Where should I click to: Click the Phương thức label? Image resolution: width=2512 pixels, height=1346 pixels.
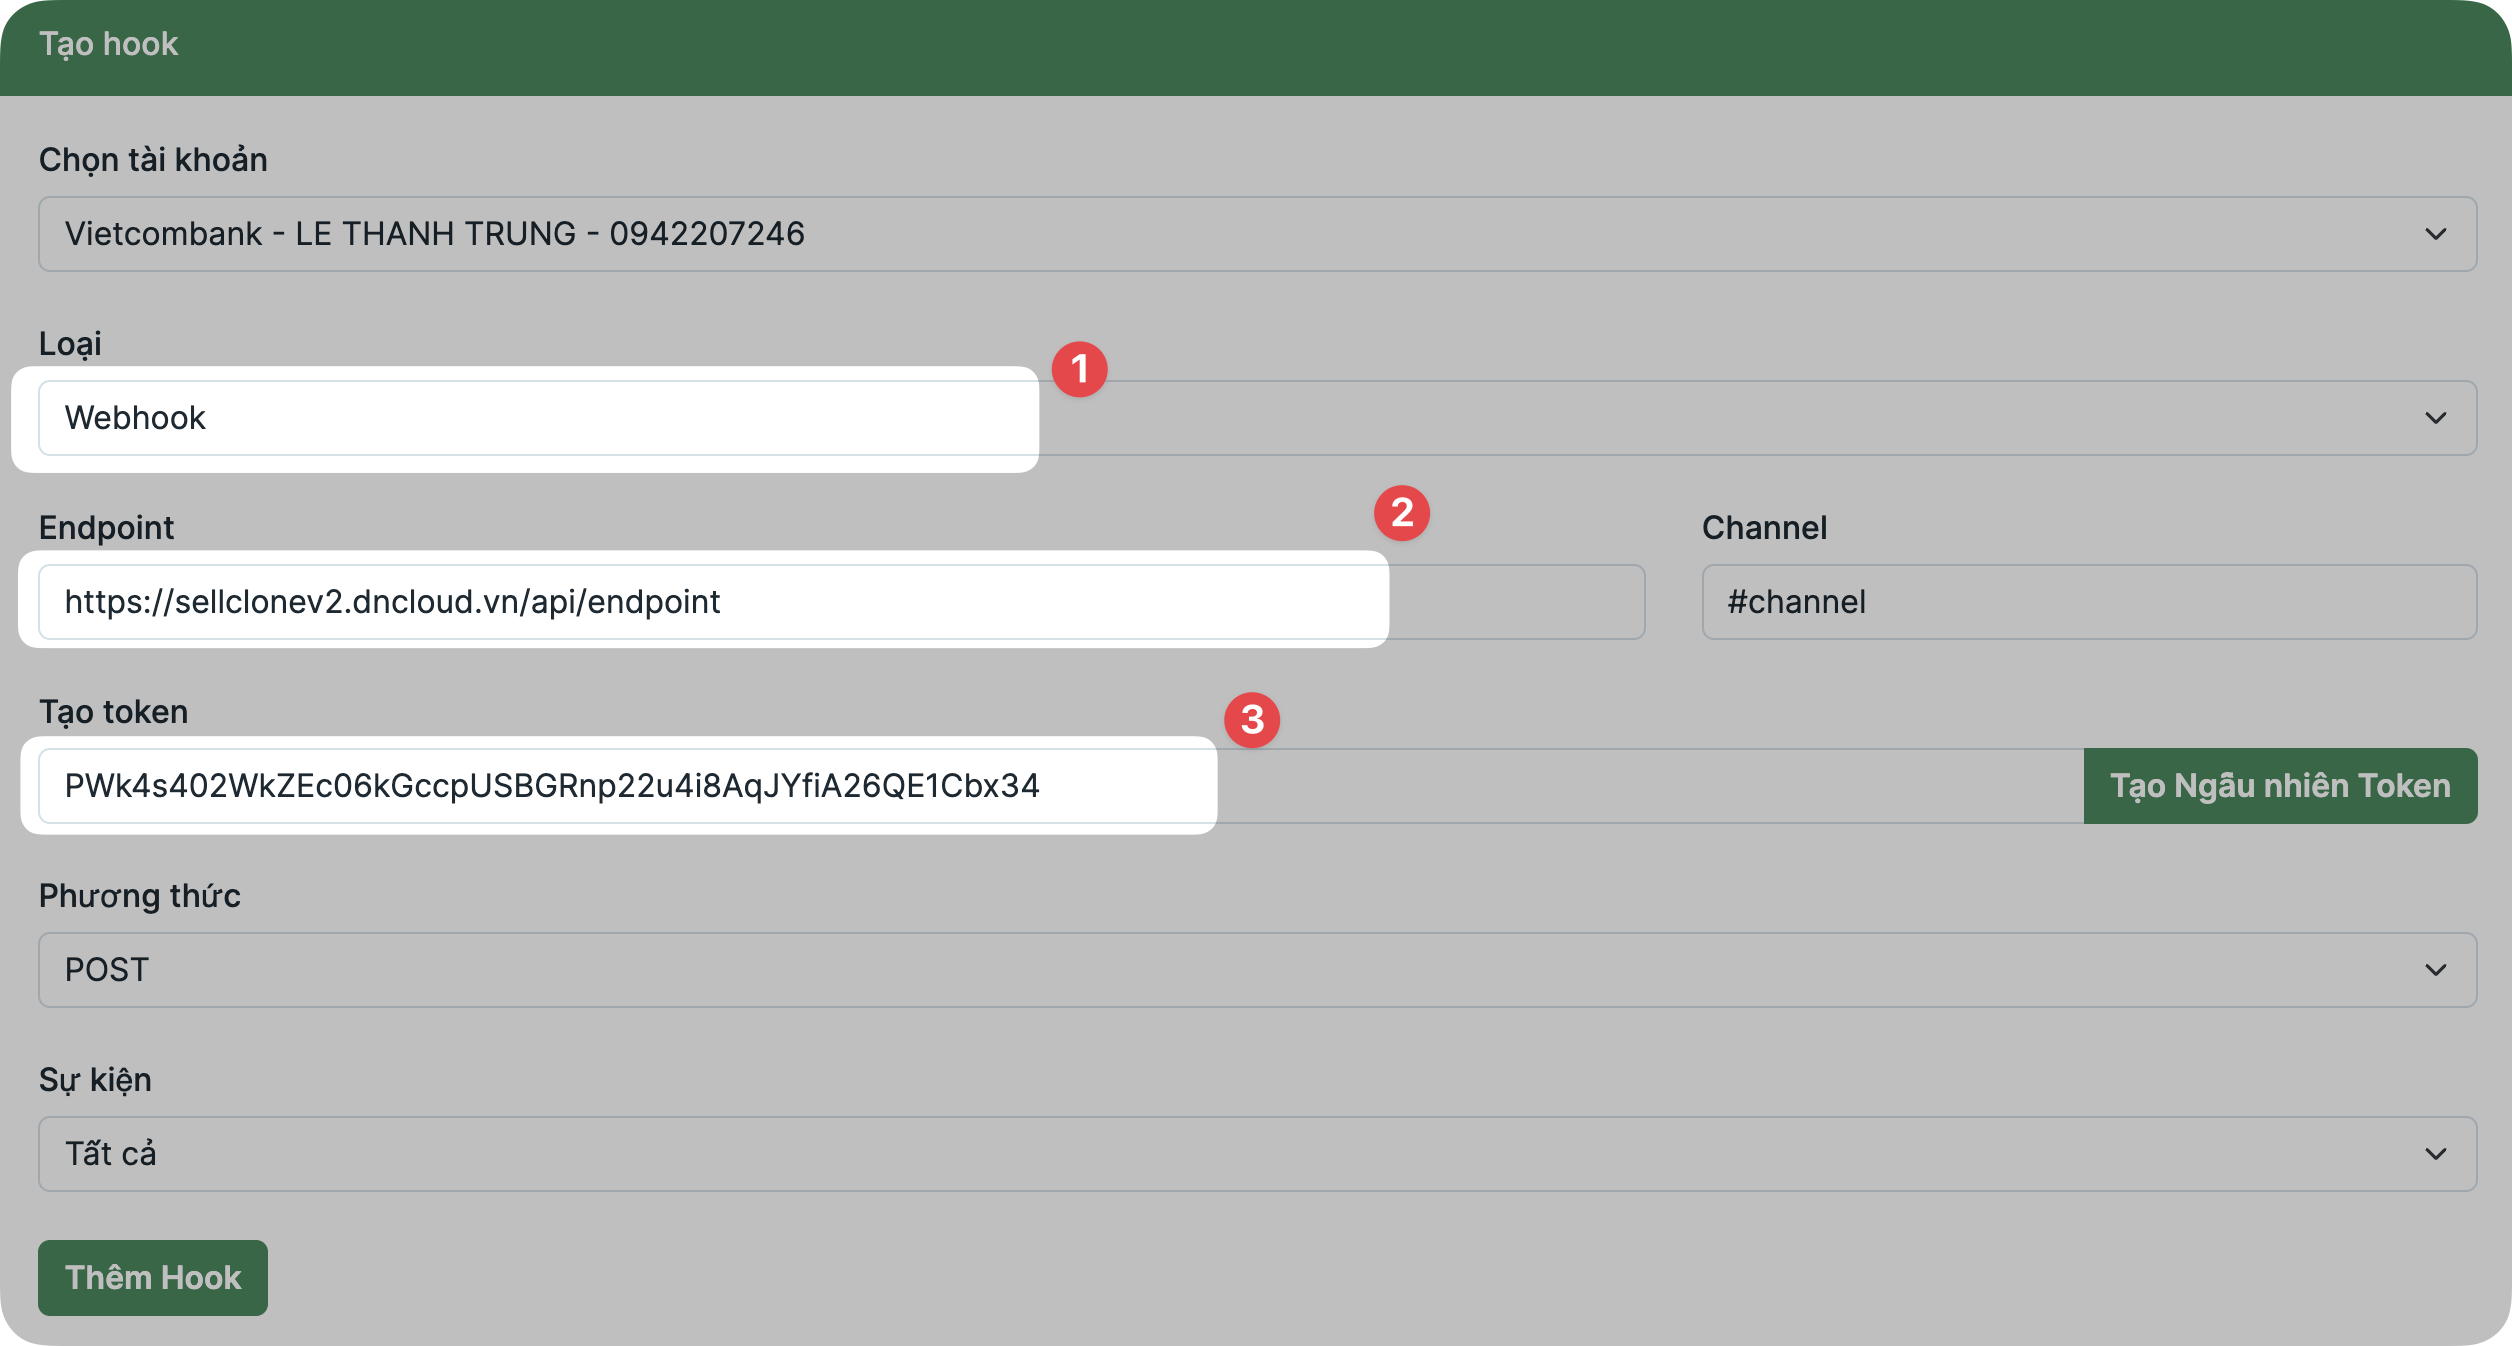point(139,896)
